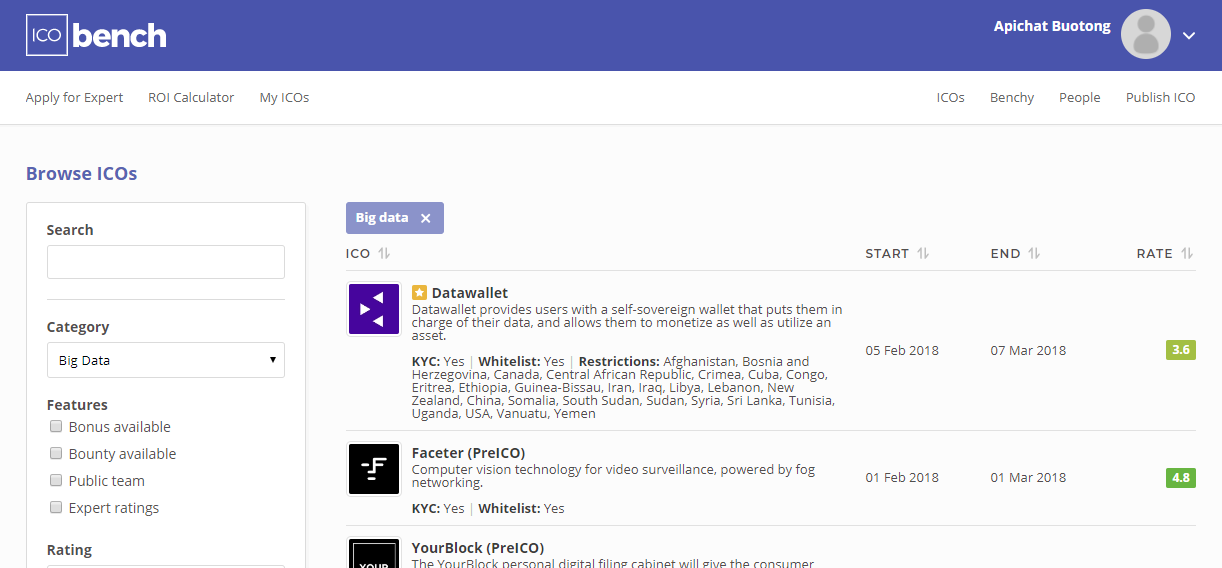Screen dimensions: 1222x568
Task: Open the YourBlock (PreICO) title link
Action: pyautogui.click(x=478, y=548)
